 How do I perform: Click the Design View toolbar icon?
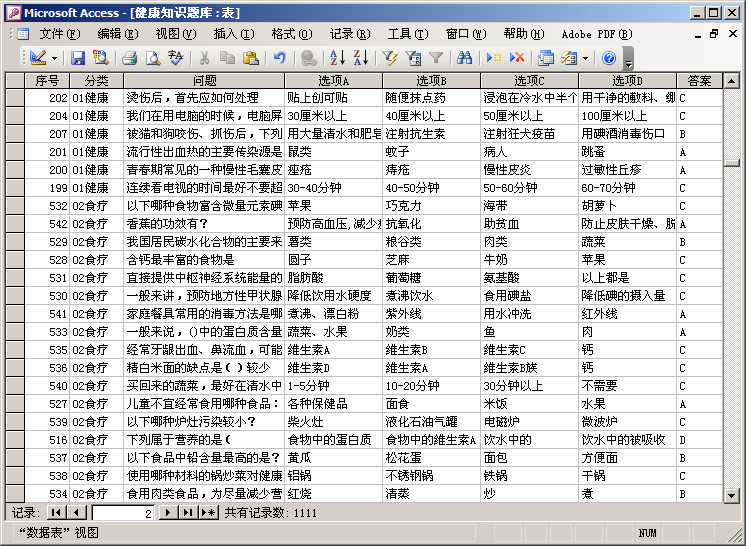coord(38,58)
